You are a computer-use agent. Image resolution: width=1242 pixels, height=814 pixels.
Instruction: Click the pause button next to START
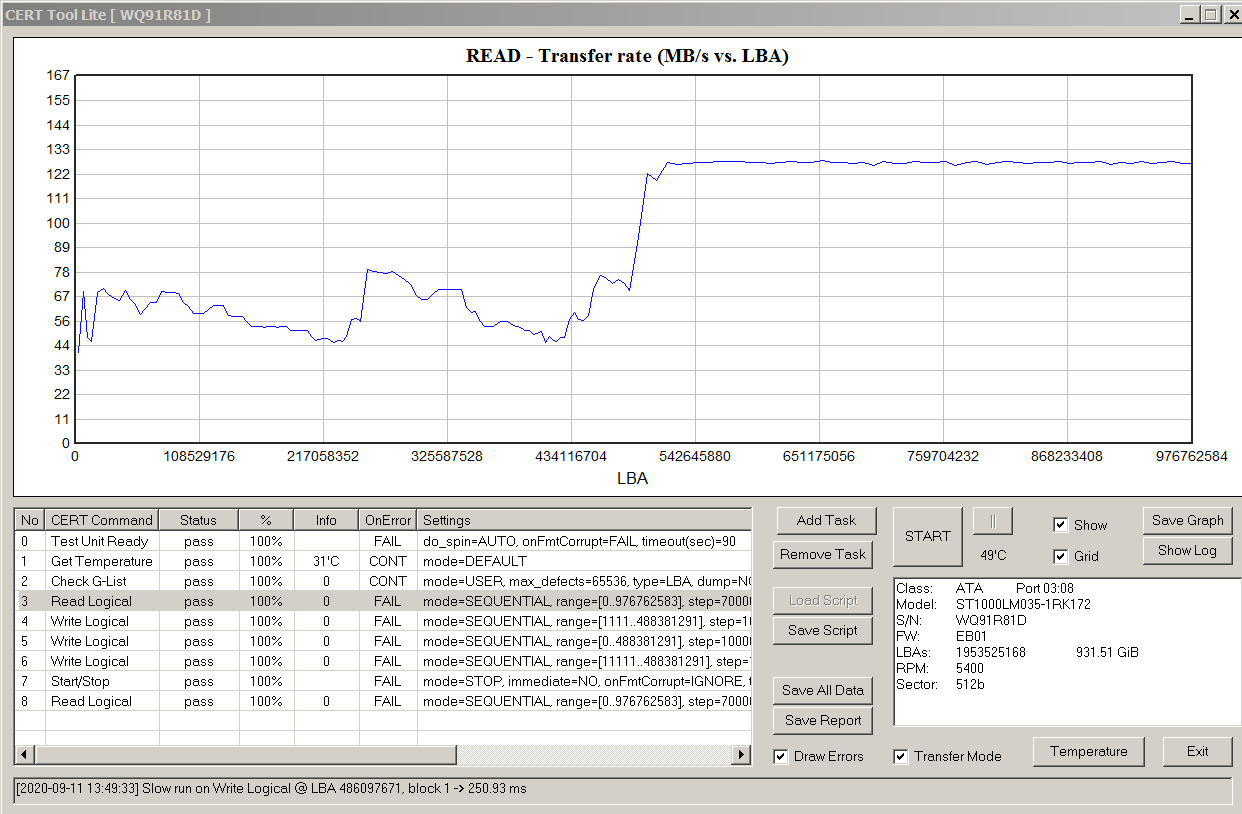click(992, 521)
